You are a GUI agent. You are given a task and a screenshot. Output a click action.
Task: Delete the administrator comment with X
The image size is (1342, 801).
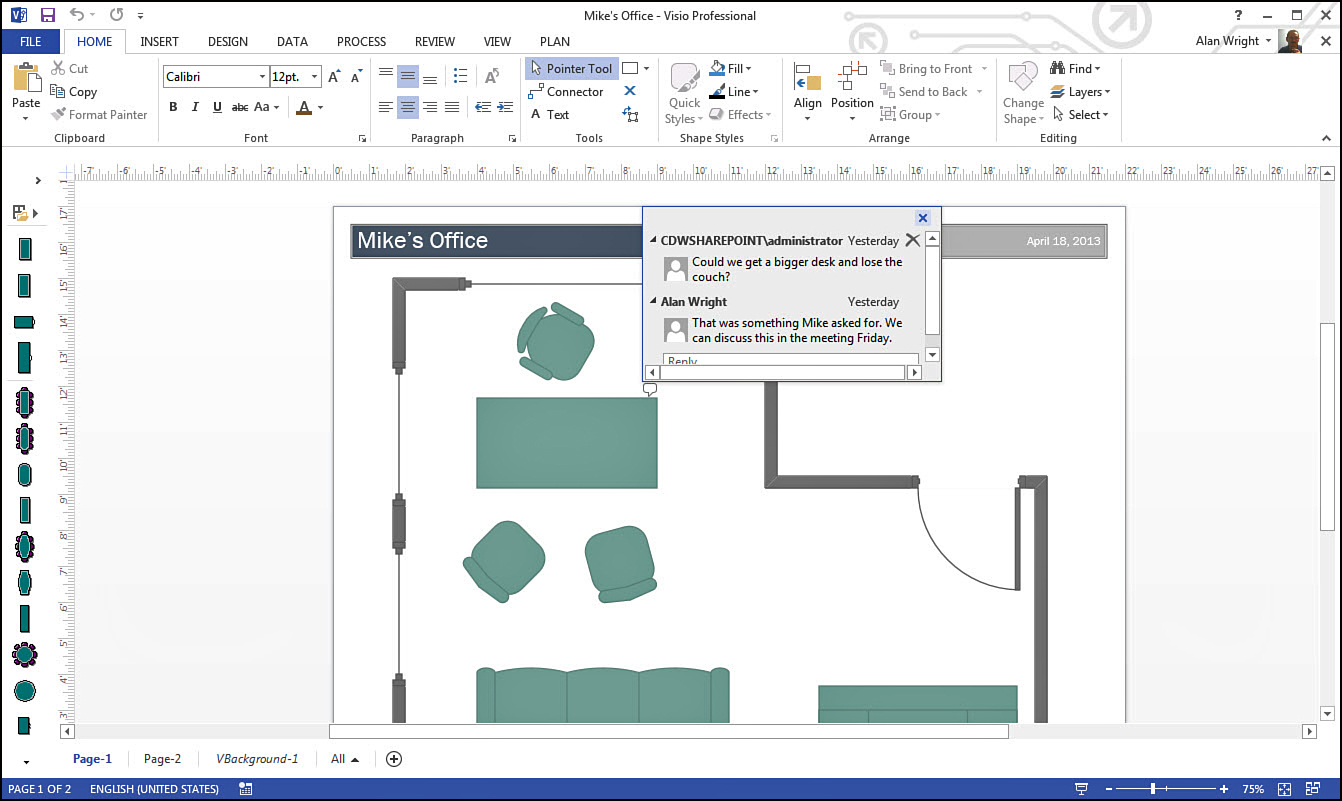pyautogui.click(x=912, y=240)
